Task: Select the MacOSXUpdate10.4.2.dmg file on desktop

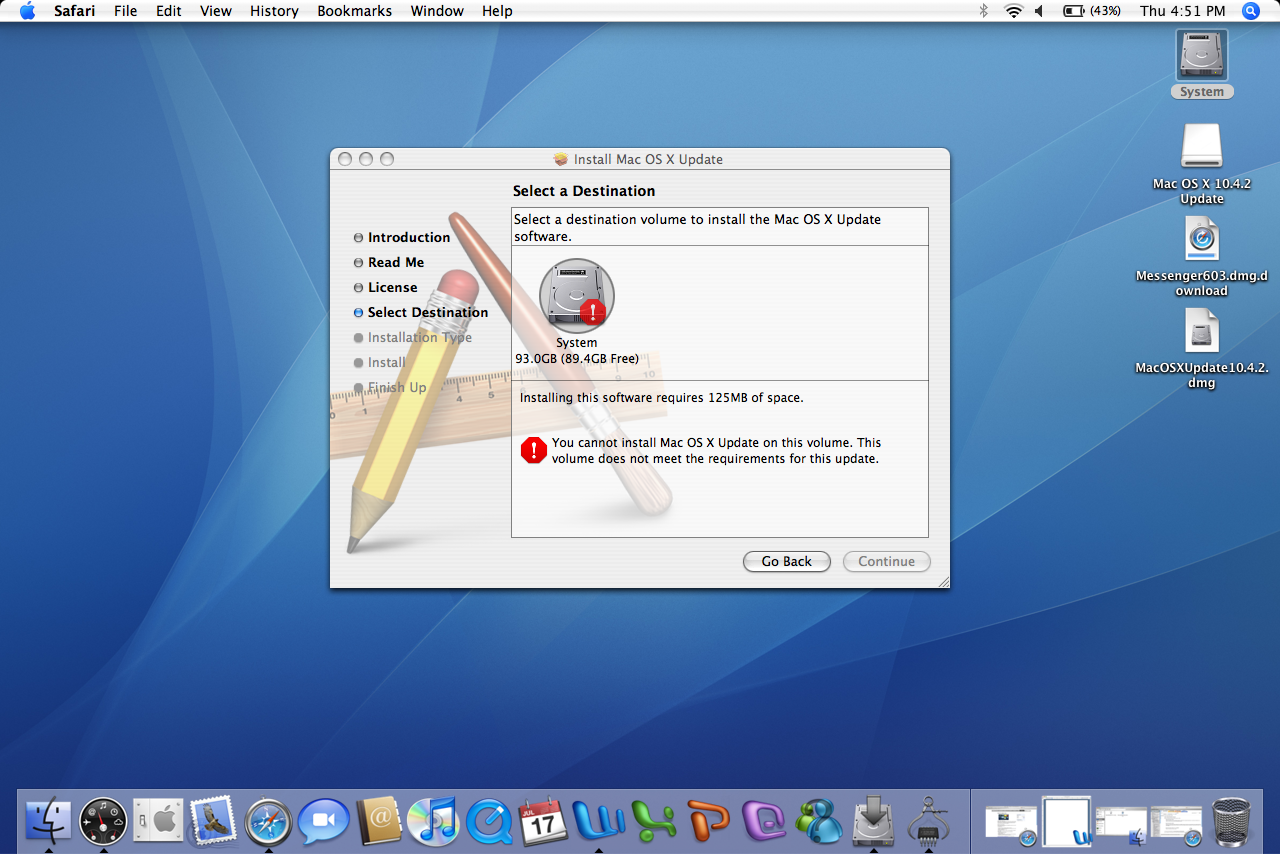Action: (x=1202, y=331)
